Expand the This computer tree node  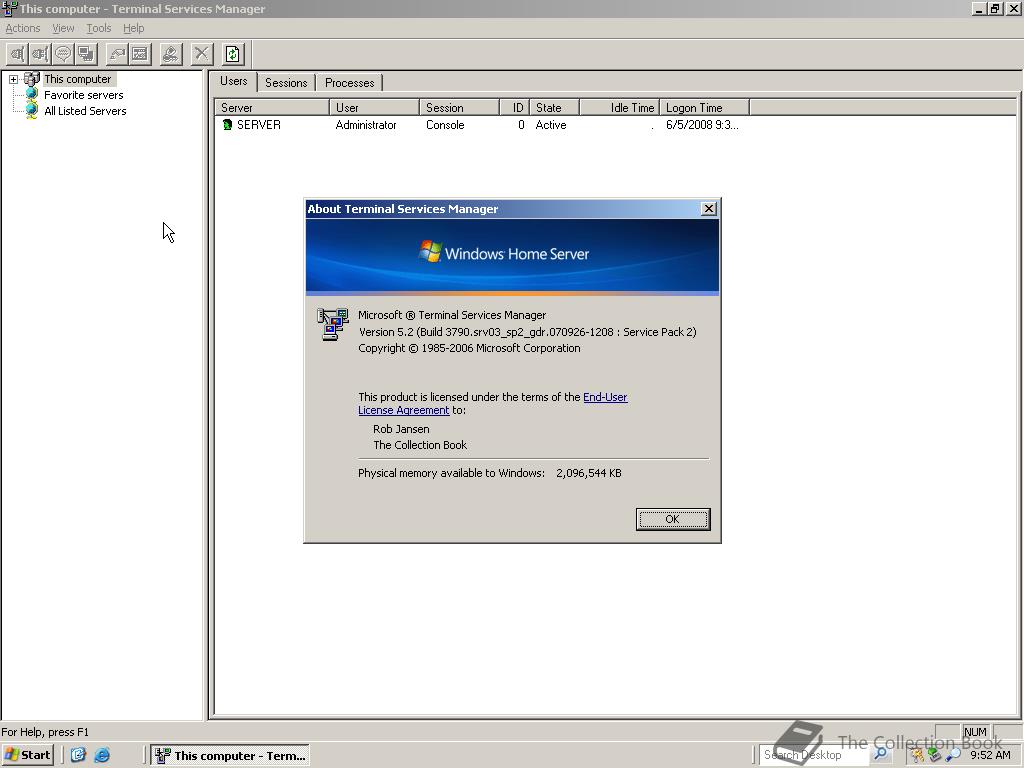[x=13, y=79]
